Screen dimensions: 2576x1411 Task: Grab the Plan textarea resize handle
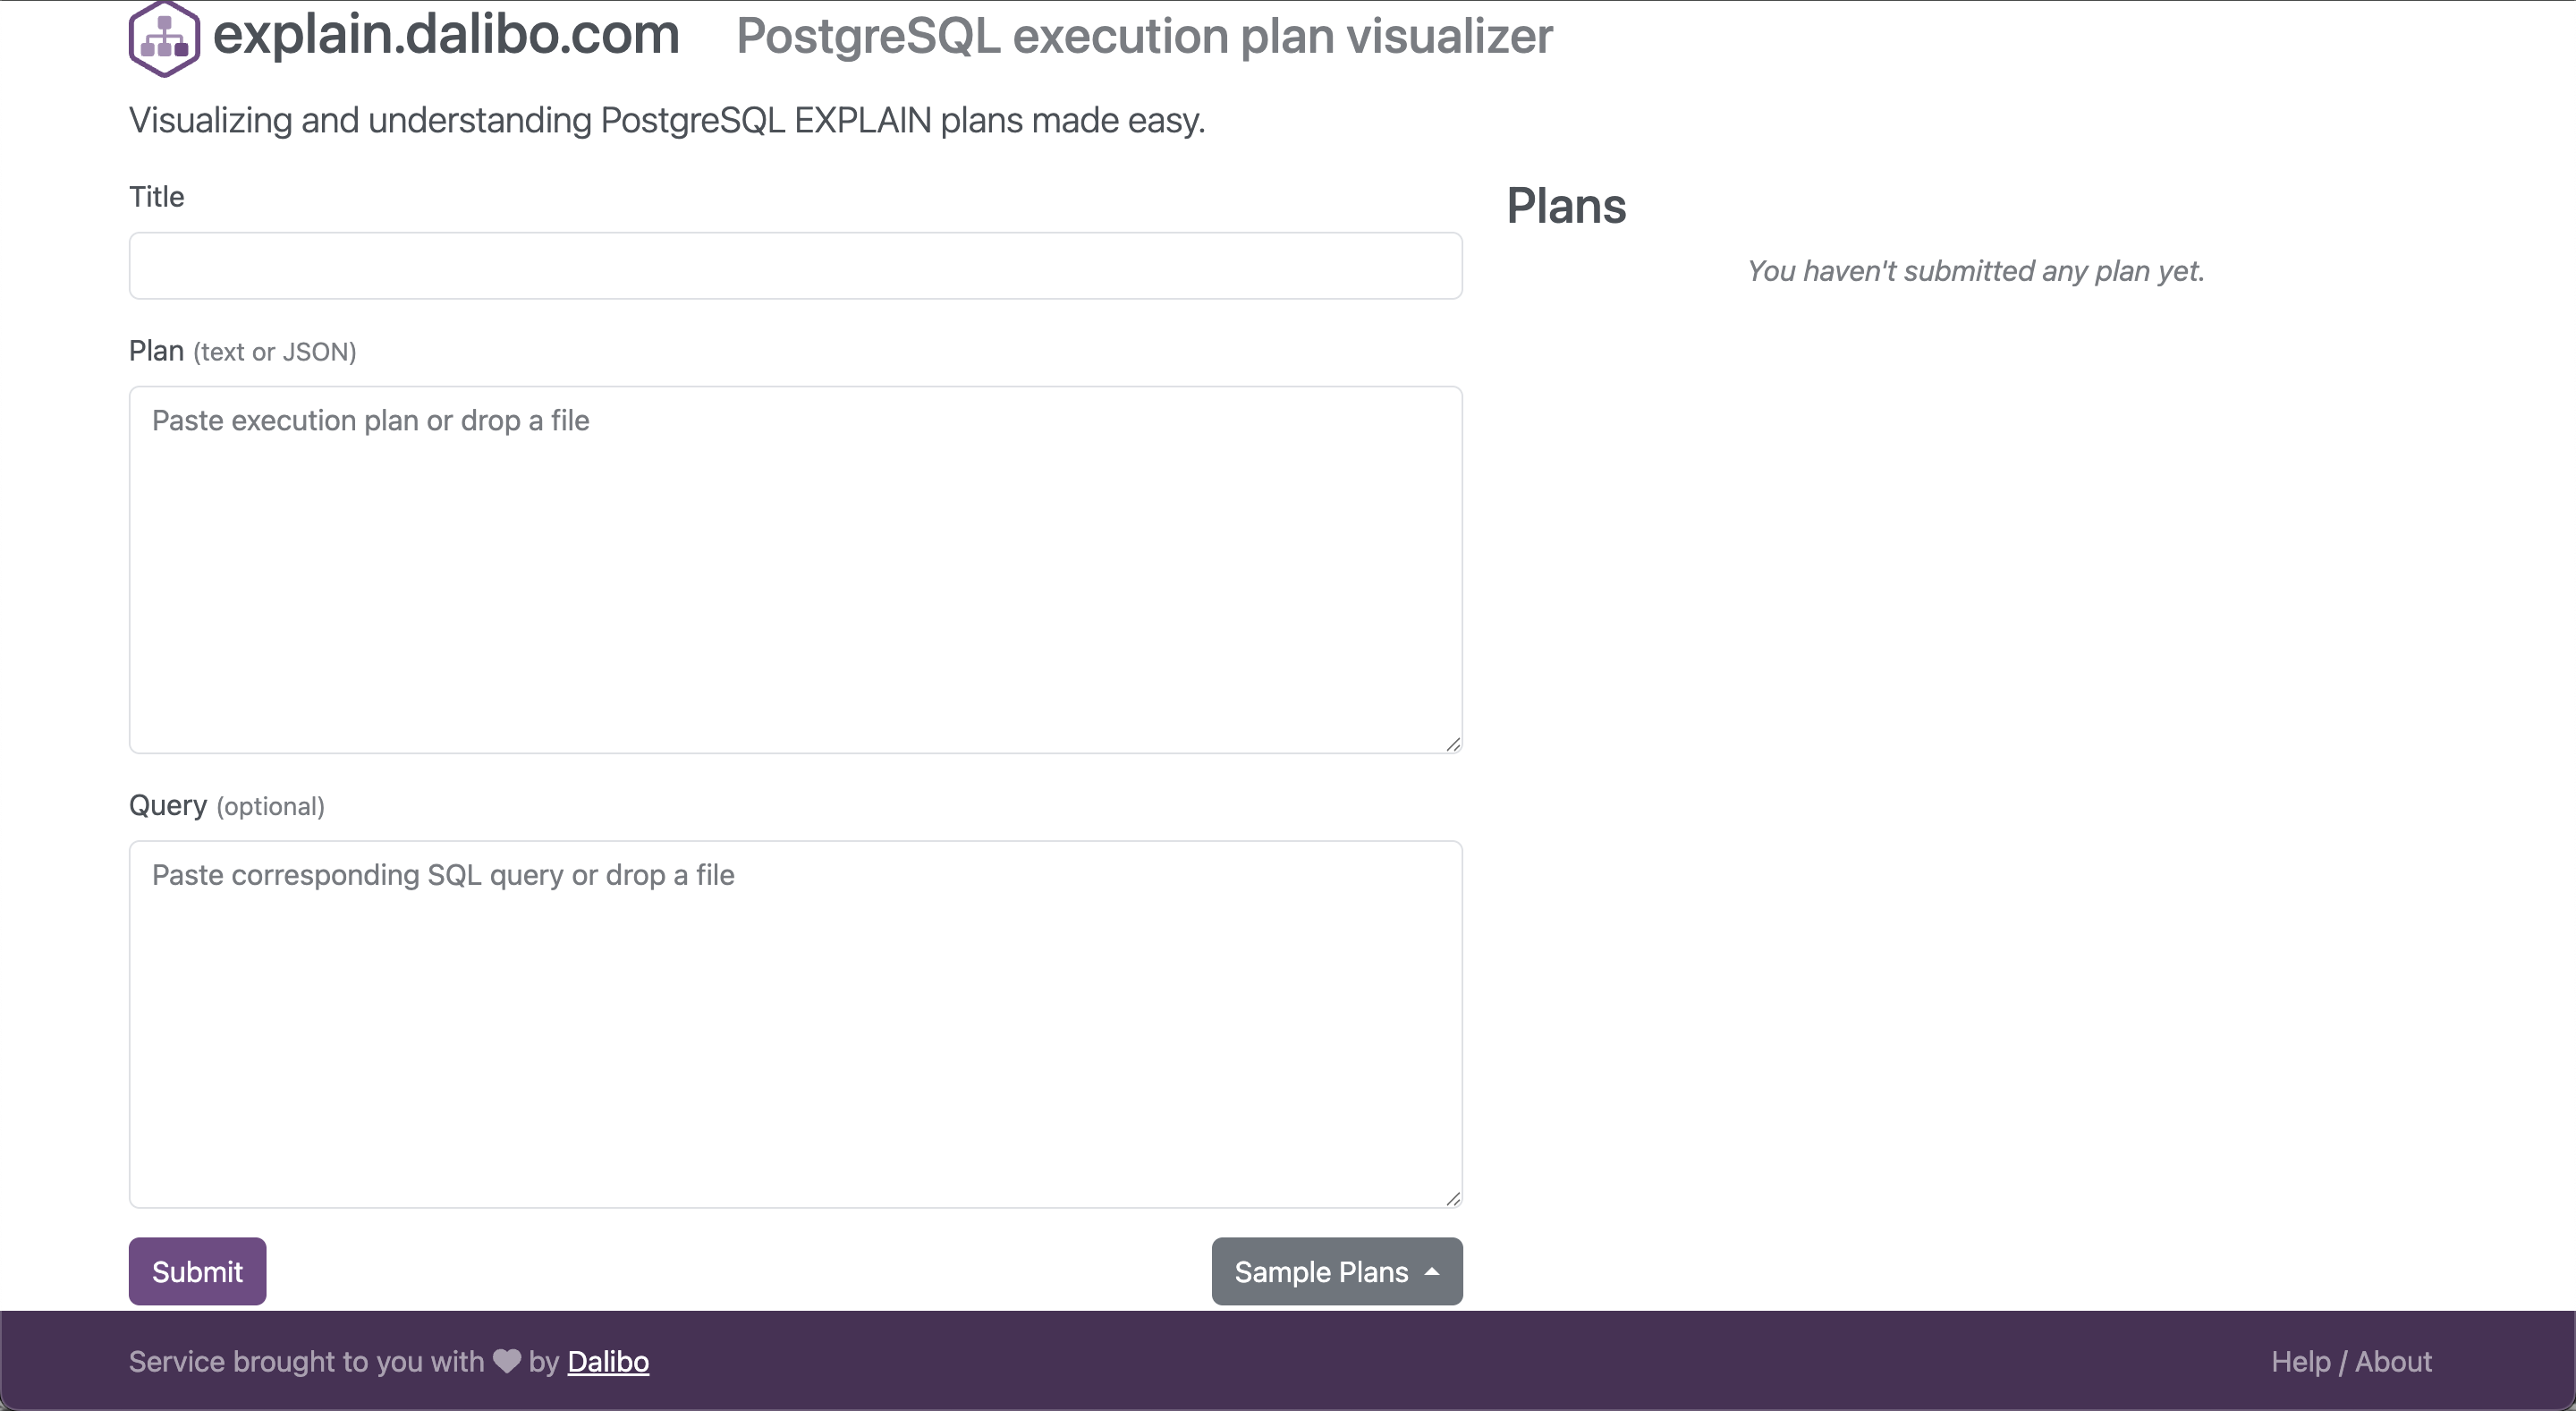click(1452, 744)
